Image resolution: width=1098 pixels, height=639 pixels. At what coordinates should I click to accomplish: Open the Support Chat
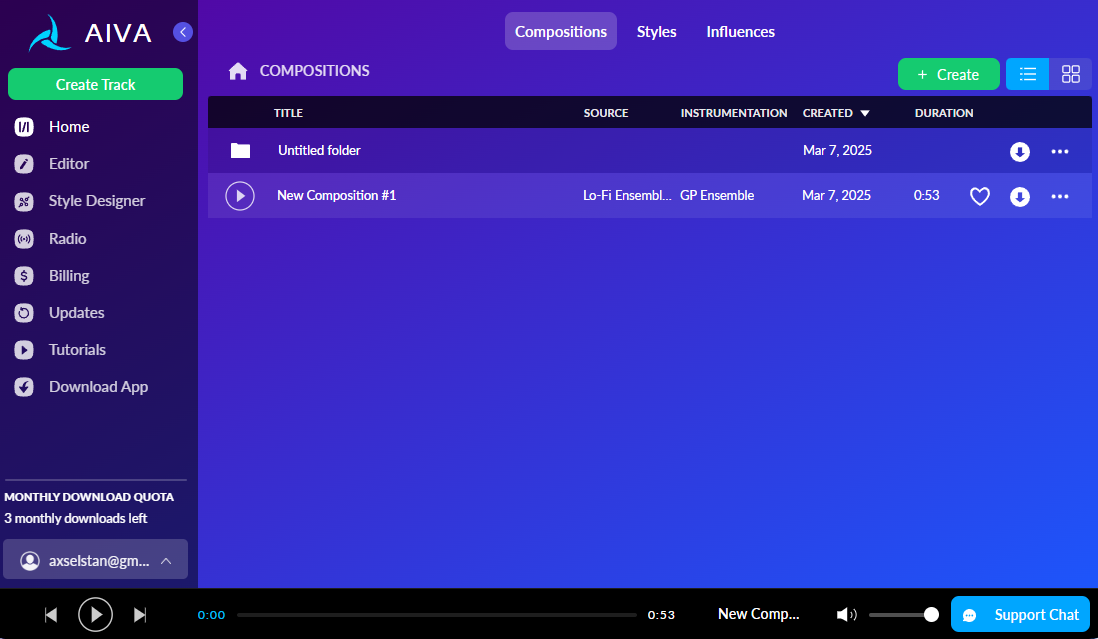1020,615
